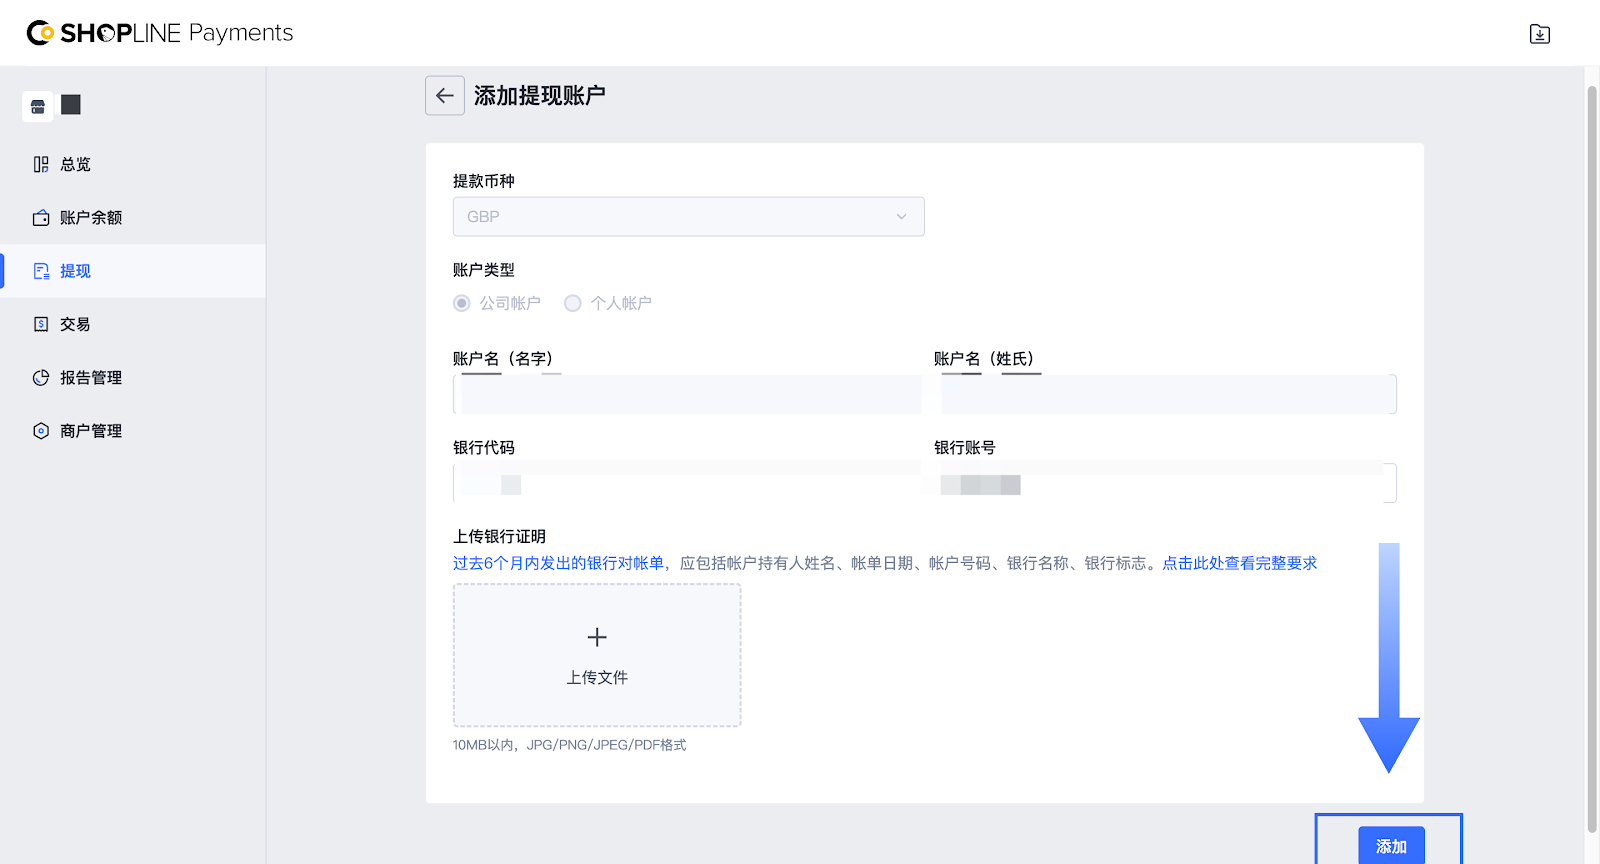Click the plus icon to upload file

597,637
